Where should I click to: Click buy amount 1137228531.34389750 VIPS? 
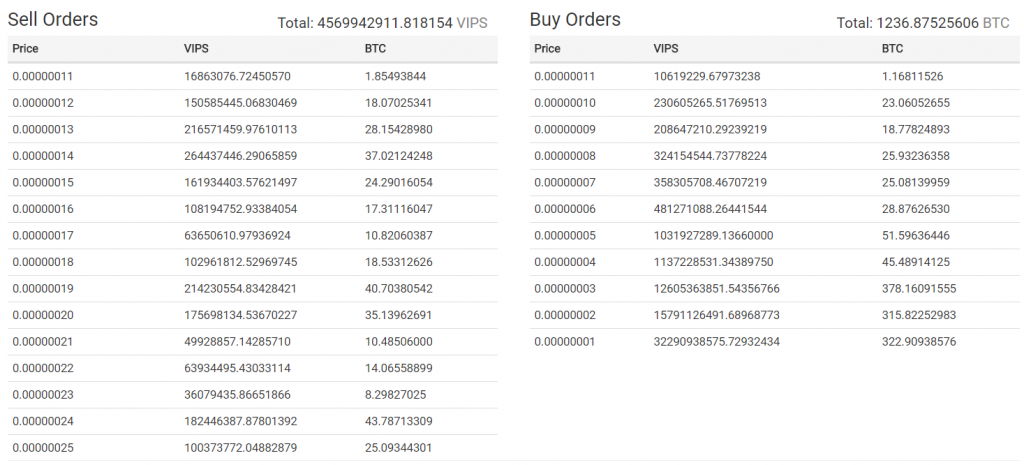coord(713,262)
